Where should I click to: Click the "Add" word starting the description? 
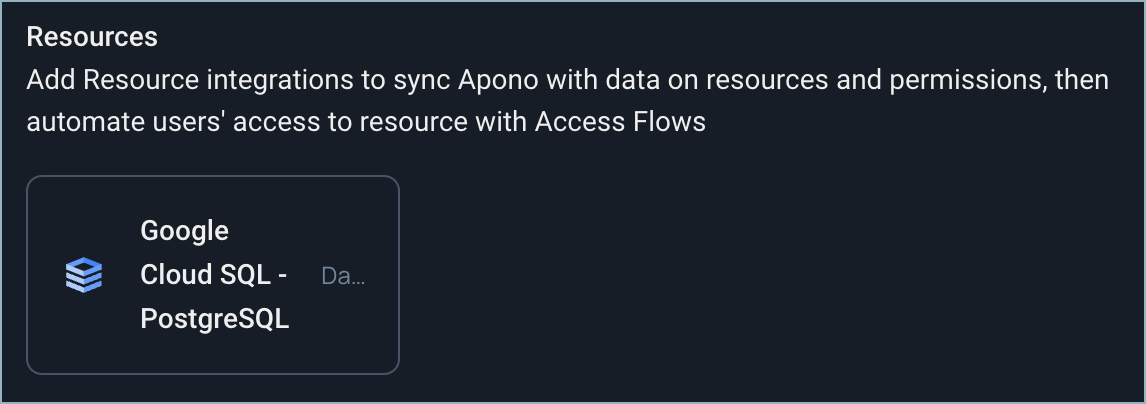48,80
